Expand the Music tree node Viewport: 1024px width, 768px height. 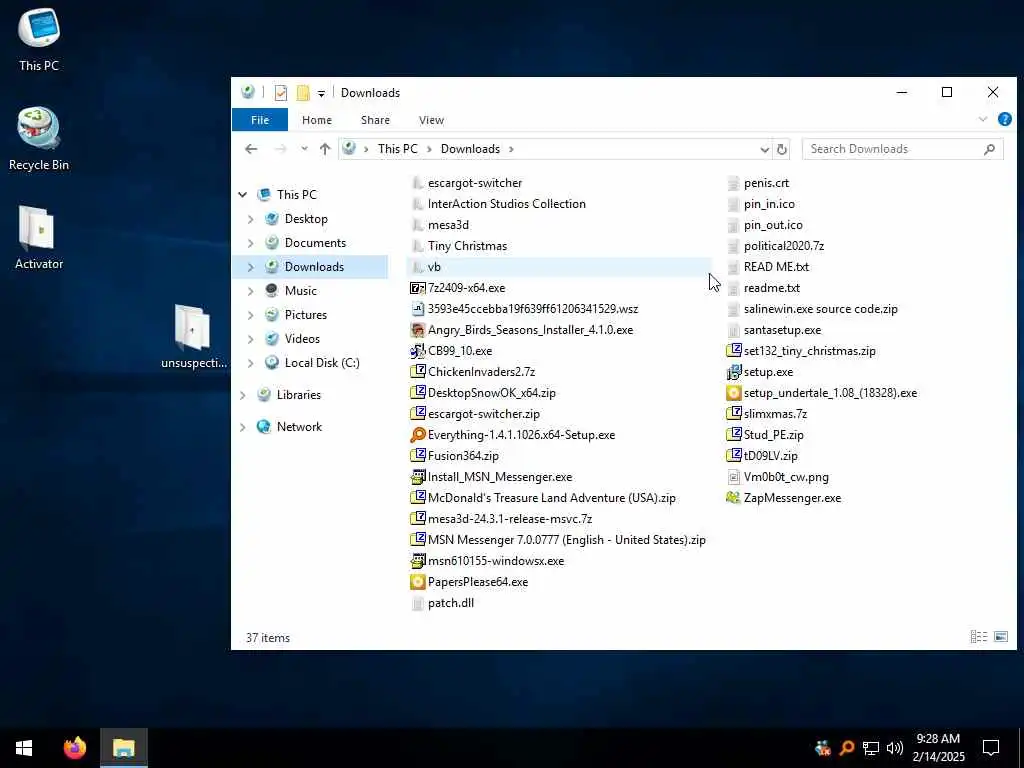coord(251,291)
